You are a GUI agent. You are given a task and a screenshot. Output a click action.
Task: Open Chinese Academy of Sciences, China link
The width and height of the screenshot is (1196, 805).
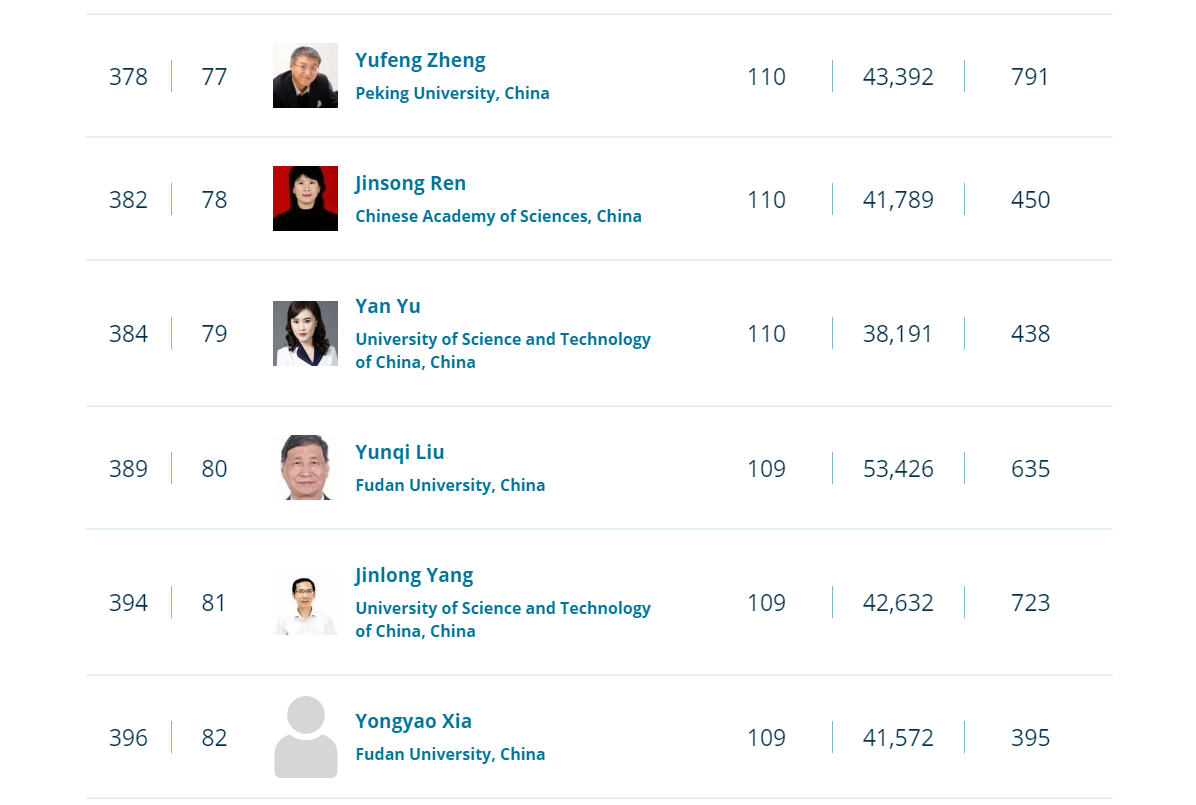(498, 216)
